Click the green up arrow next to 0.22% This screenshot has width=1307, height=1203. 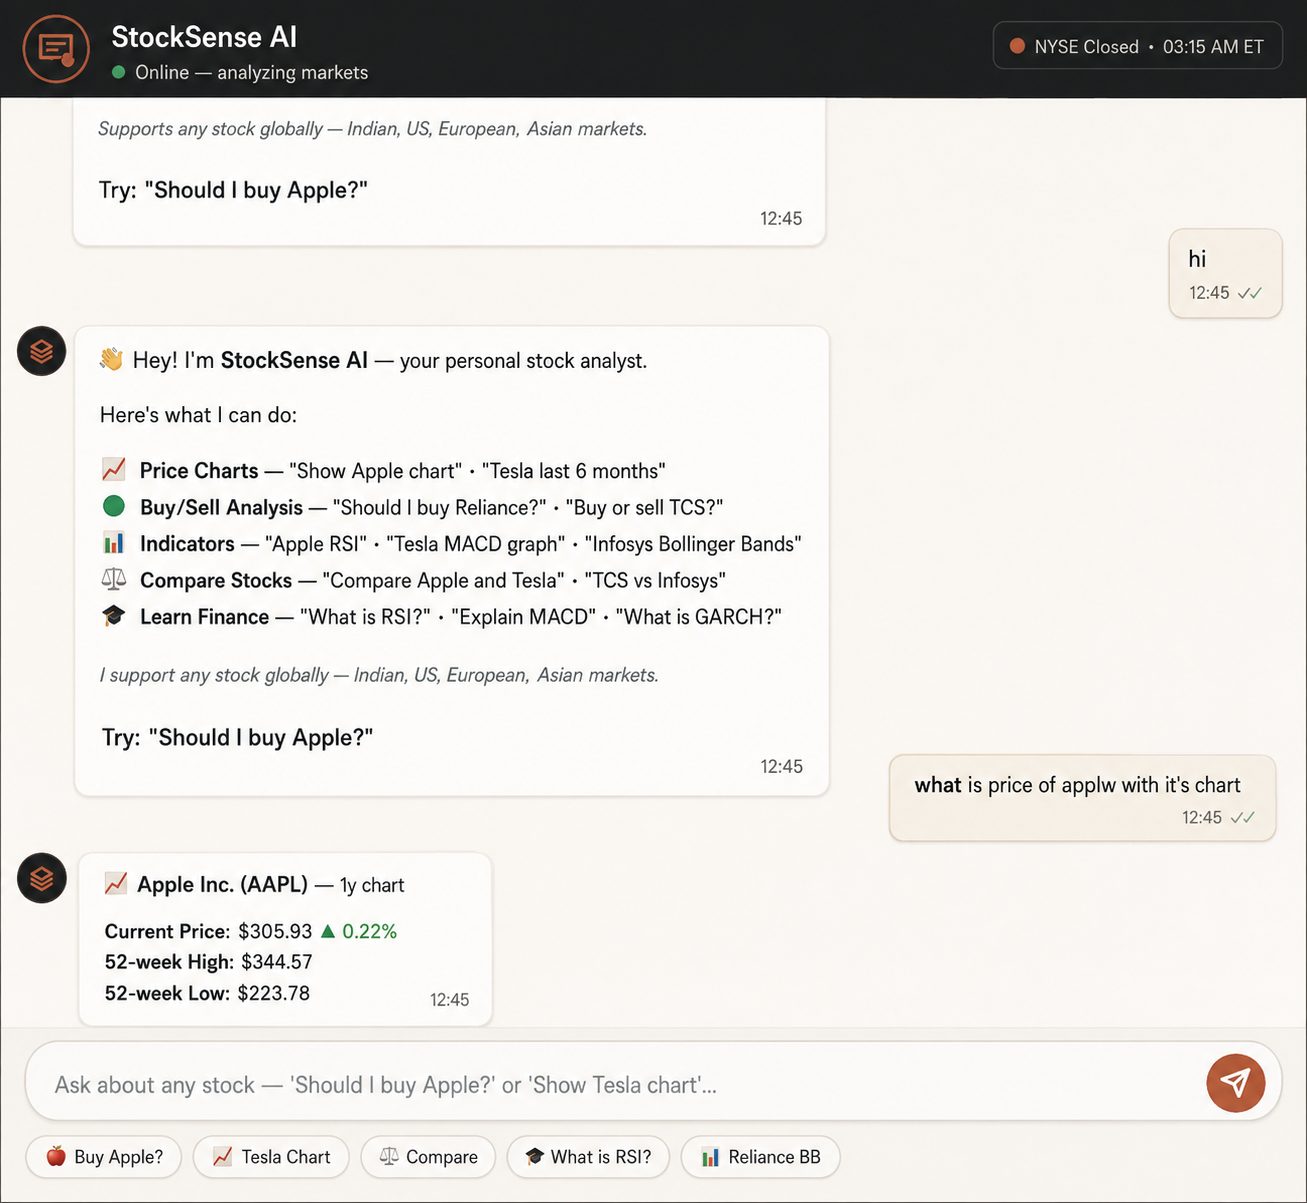327,931
